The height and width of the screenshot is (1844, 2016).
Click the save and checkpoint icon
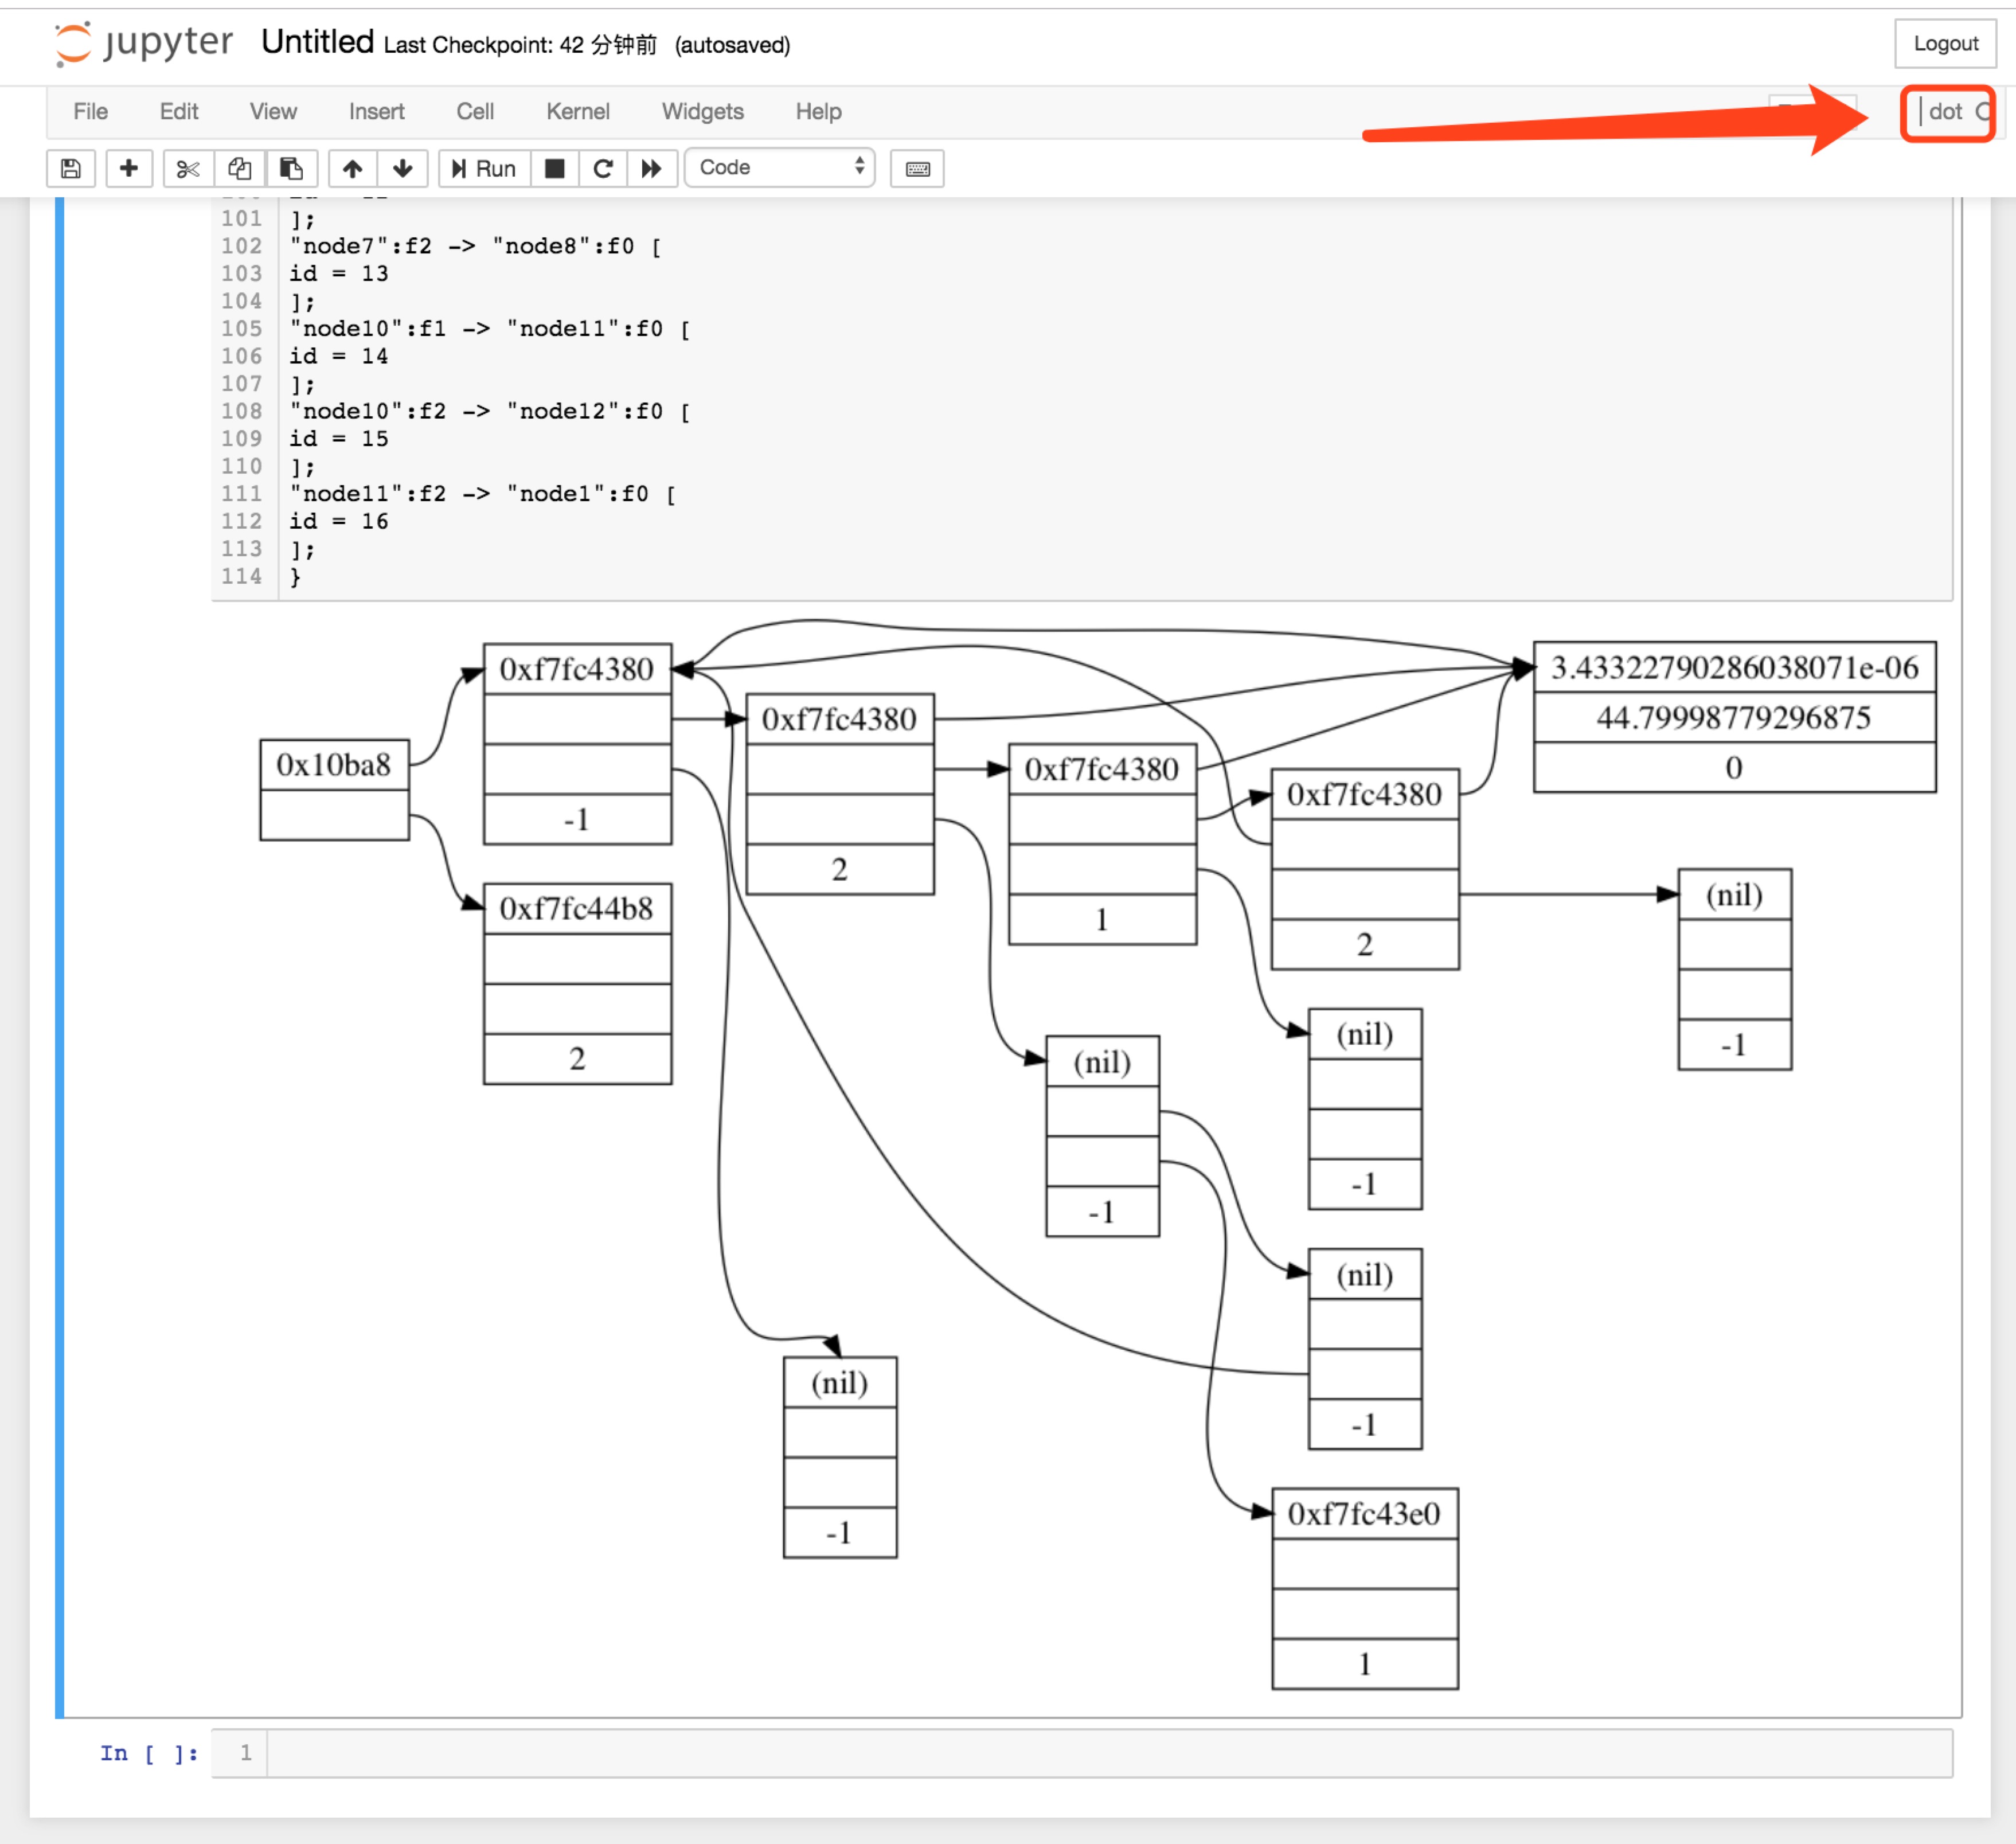click(x=71, y=168)
